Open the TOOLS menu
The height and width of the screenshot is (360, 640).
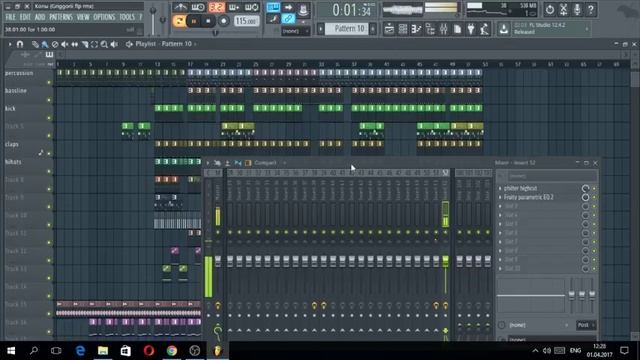click(127, 17)
